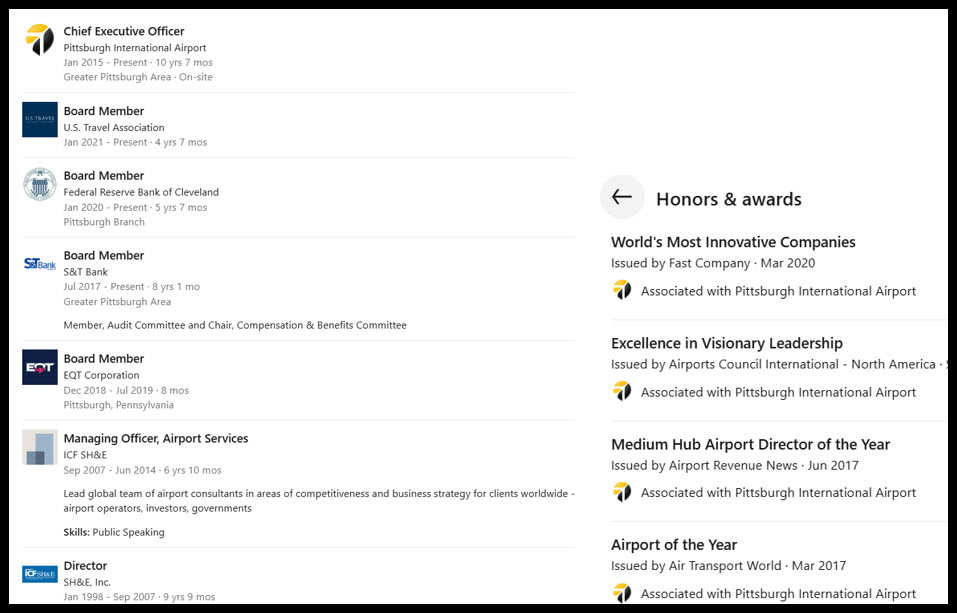Click the "Sep 2007 - Jun 2014 · 6 yrs 10 mos" dates
The width and height of the screenshot is (957, 613).
(x=142, y=470)
